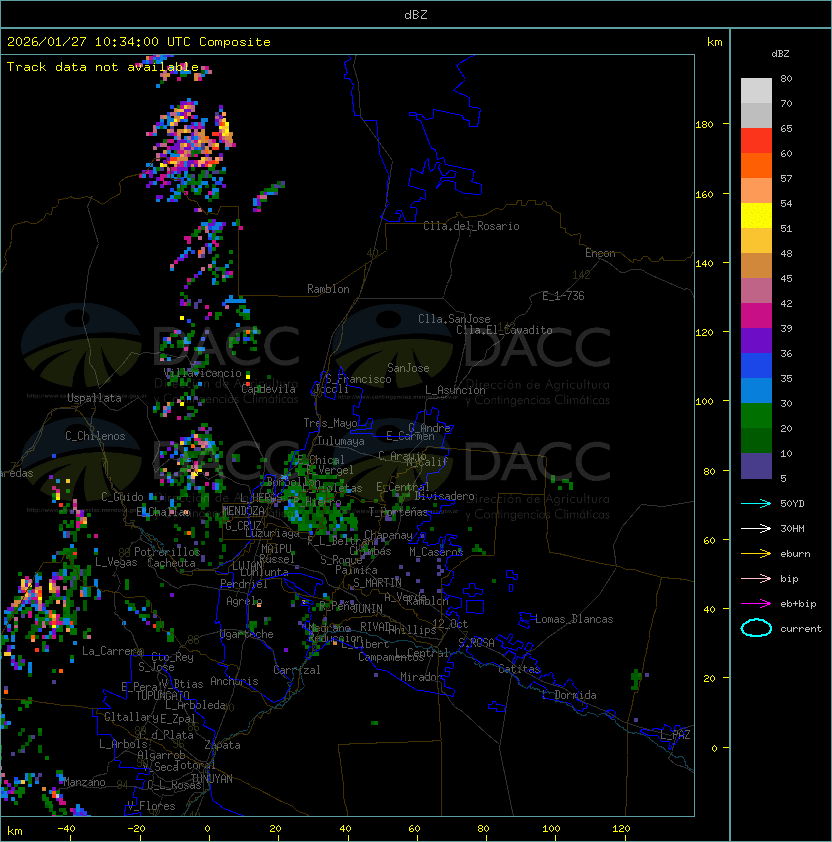Screen dimensions: 832x842
Task: Click the 'Uspallata' place label
Action: [94, 398]
